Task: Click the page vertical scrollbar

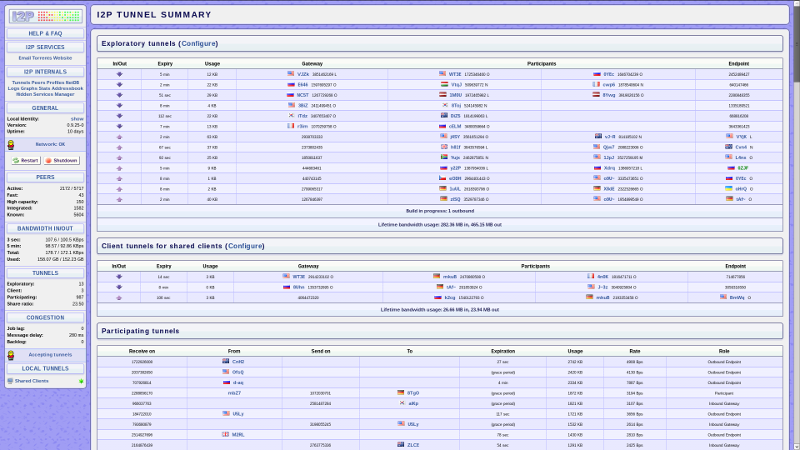Action: point(796,225)
